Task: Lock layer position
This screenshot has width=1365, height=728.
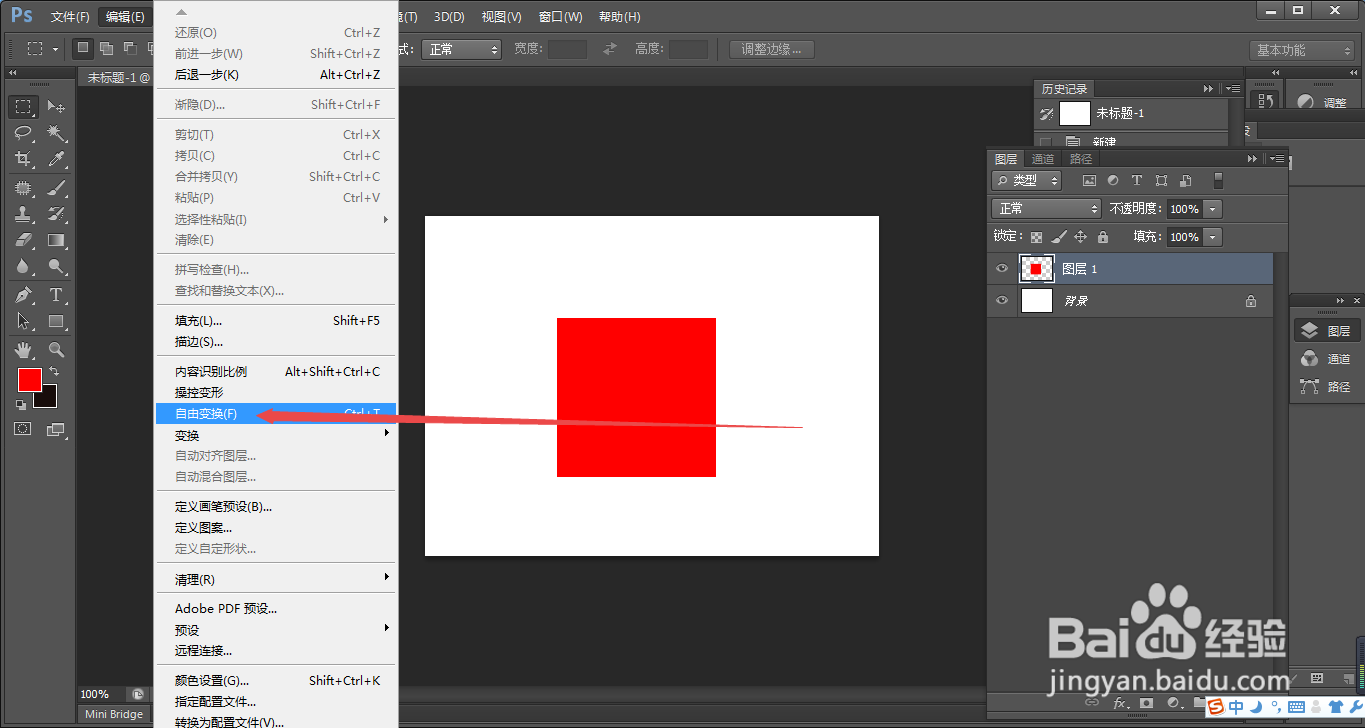Action: click(x=1080, y=237)
